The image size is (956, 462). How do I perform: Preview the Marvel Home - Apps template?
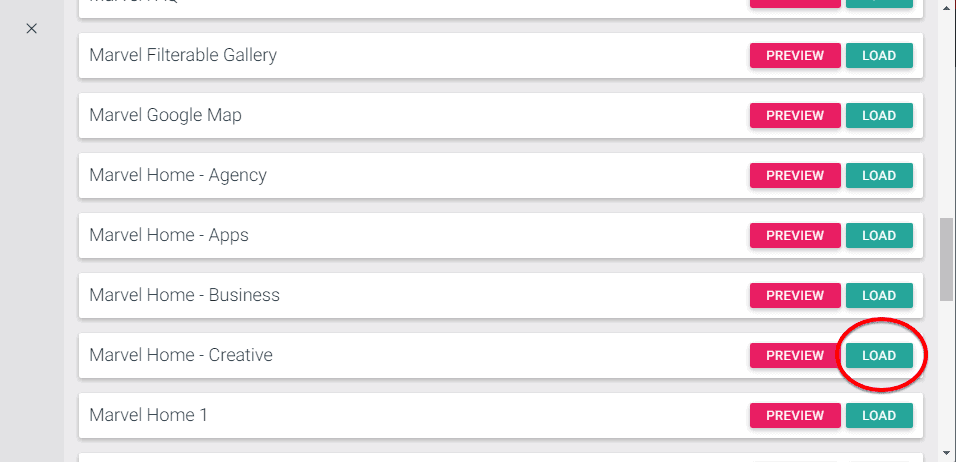coord(795,236)
